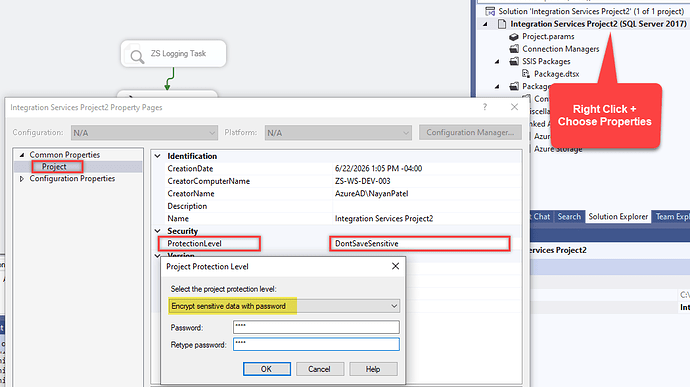Switch to the Chat tab
Viewport: 690px width, 387px height.
pos(541,217)
